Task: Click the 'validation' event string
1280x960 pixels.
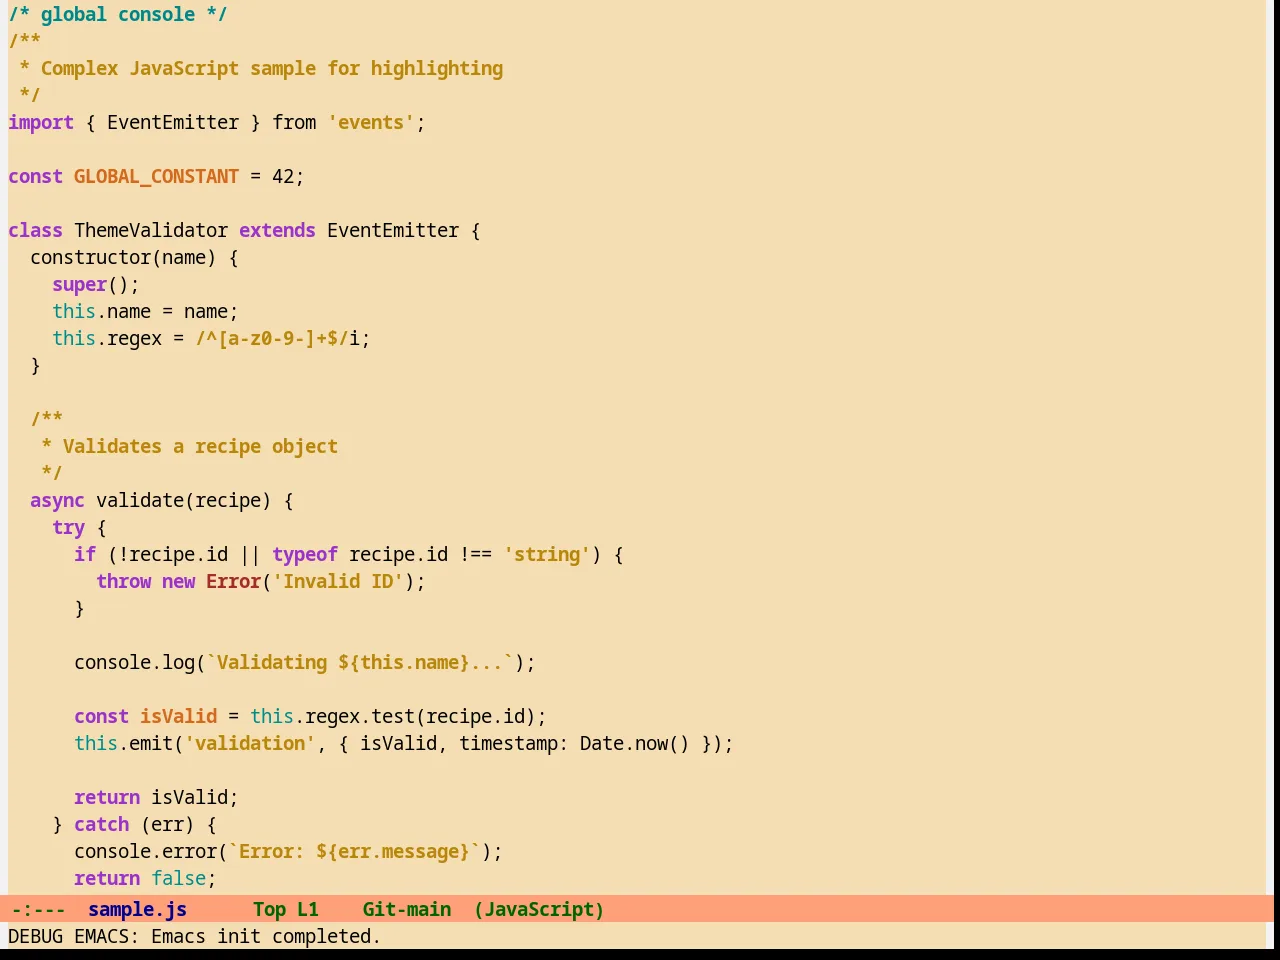Action: pyautogui.click(x=250, y=743)
